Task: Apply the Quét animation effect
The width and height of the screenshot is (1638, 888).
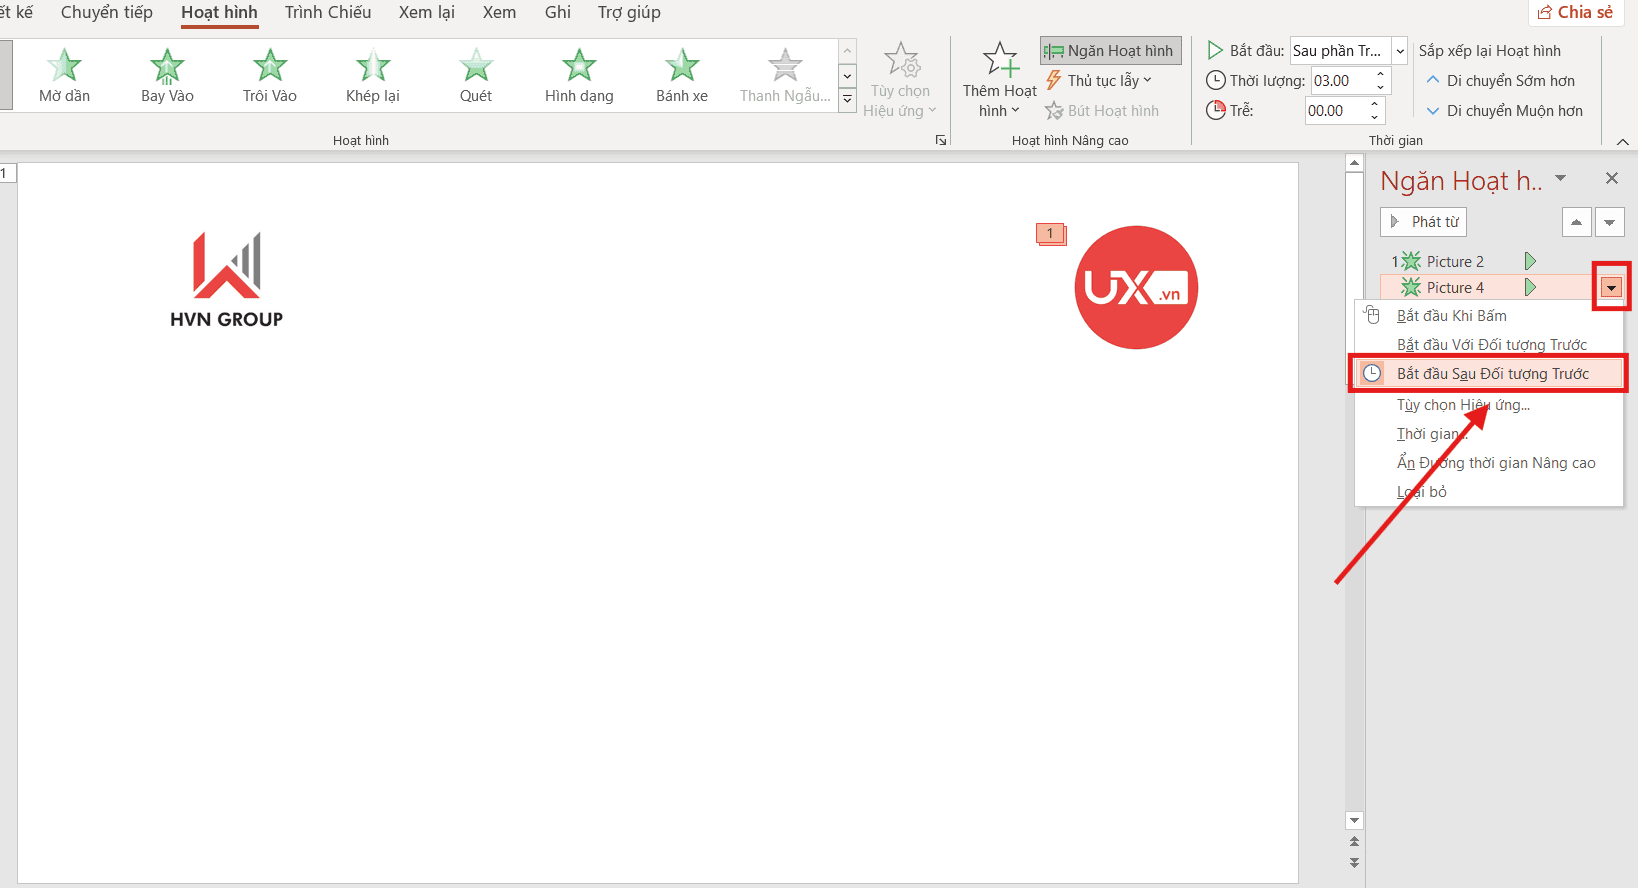Action: pos(475,76)
